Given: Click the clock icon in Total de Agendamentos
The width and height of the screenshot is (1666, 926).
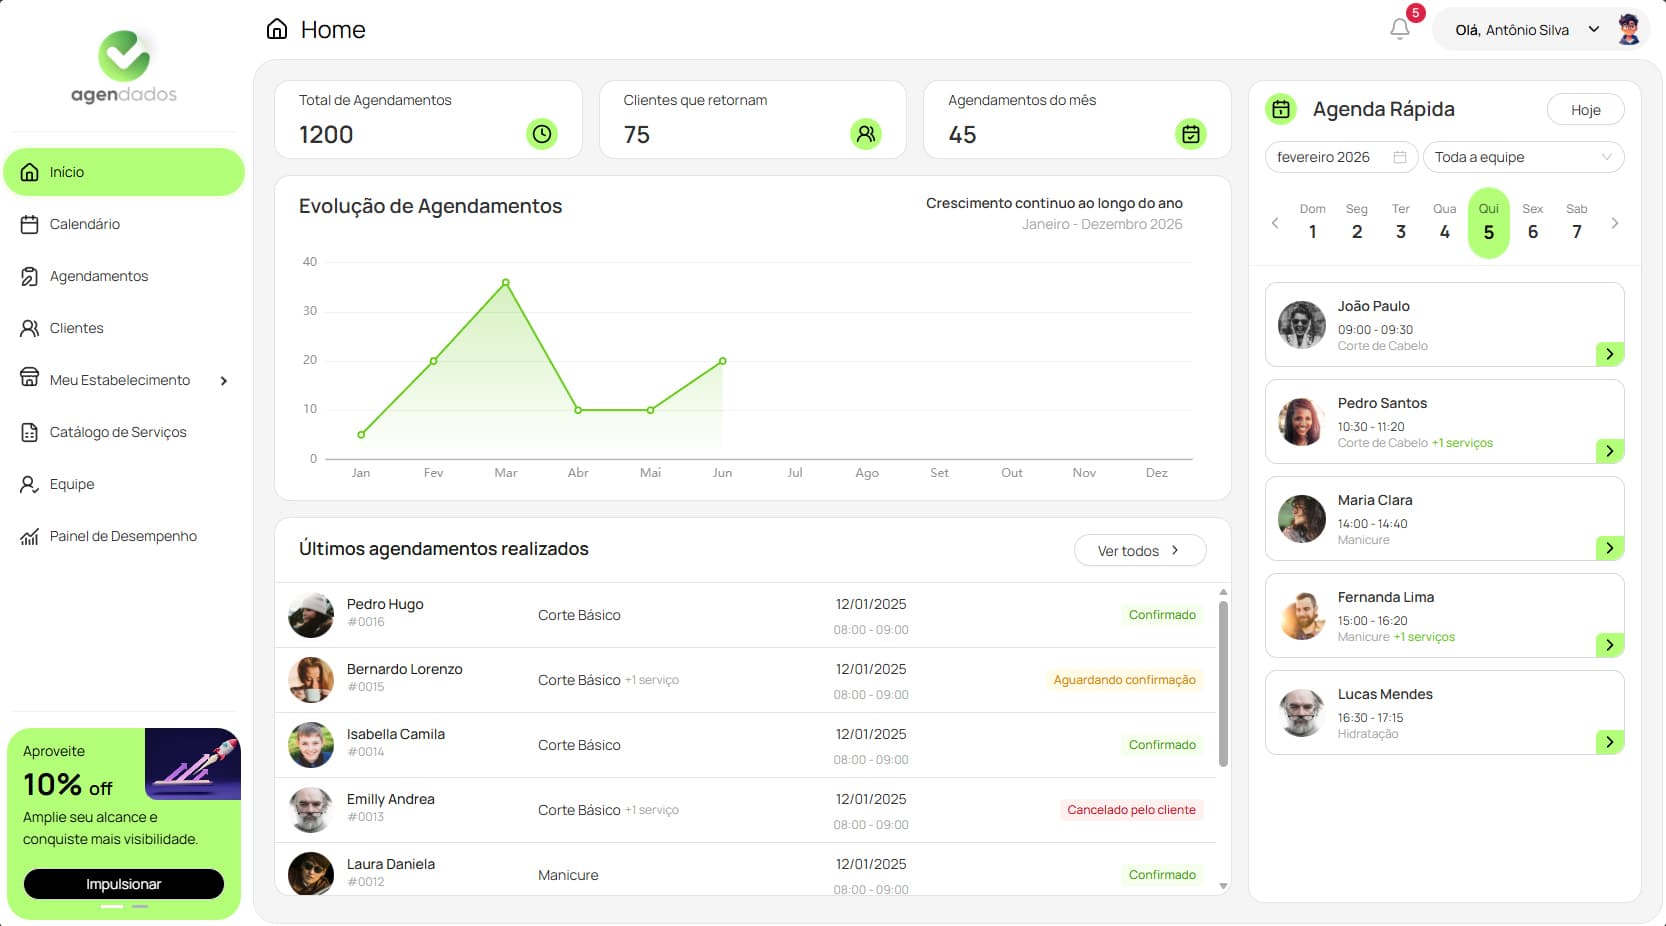Looking at the screenshot, I should coord(542,134).
